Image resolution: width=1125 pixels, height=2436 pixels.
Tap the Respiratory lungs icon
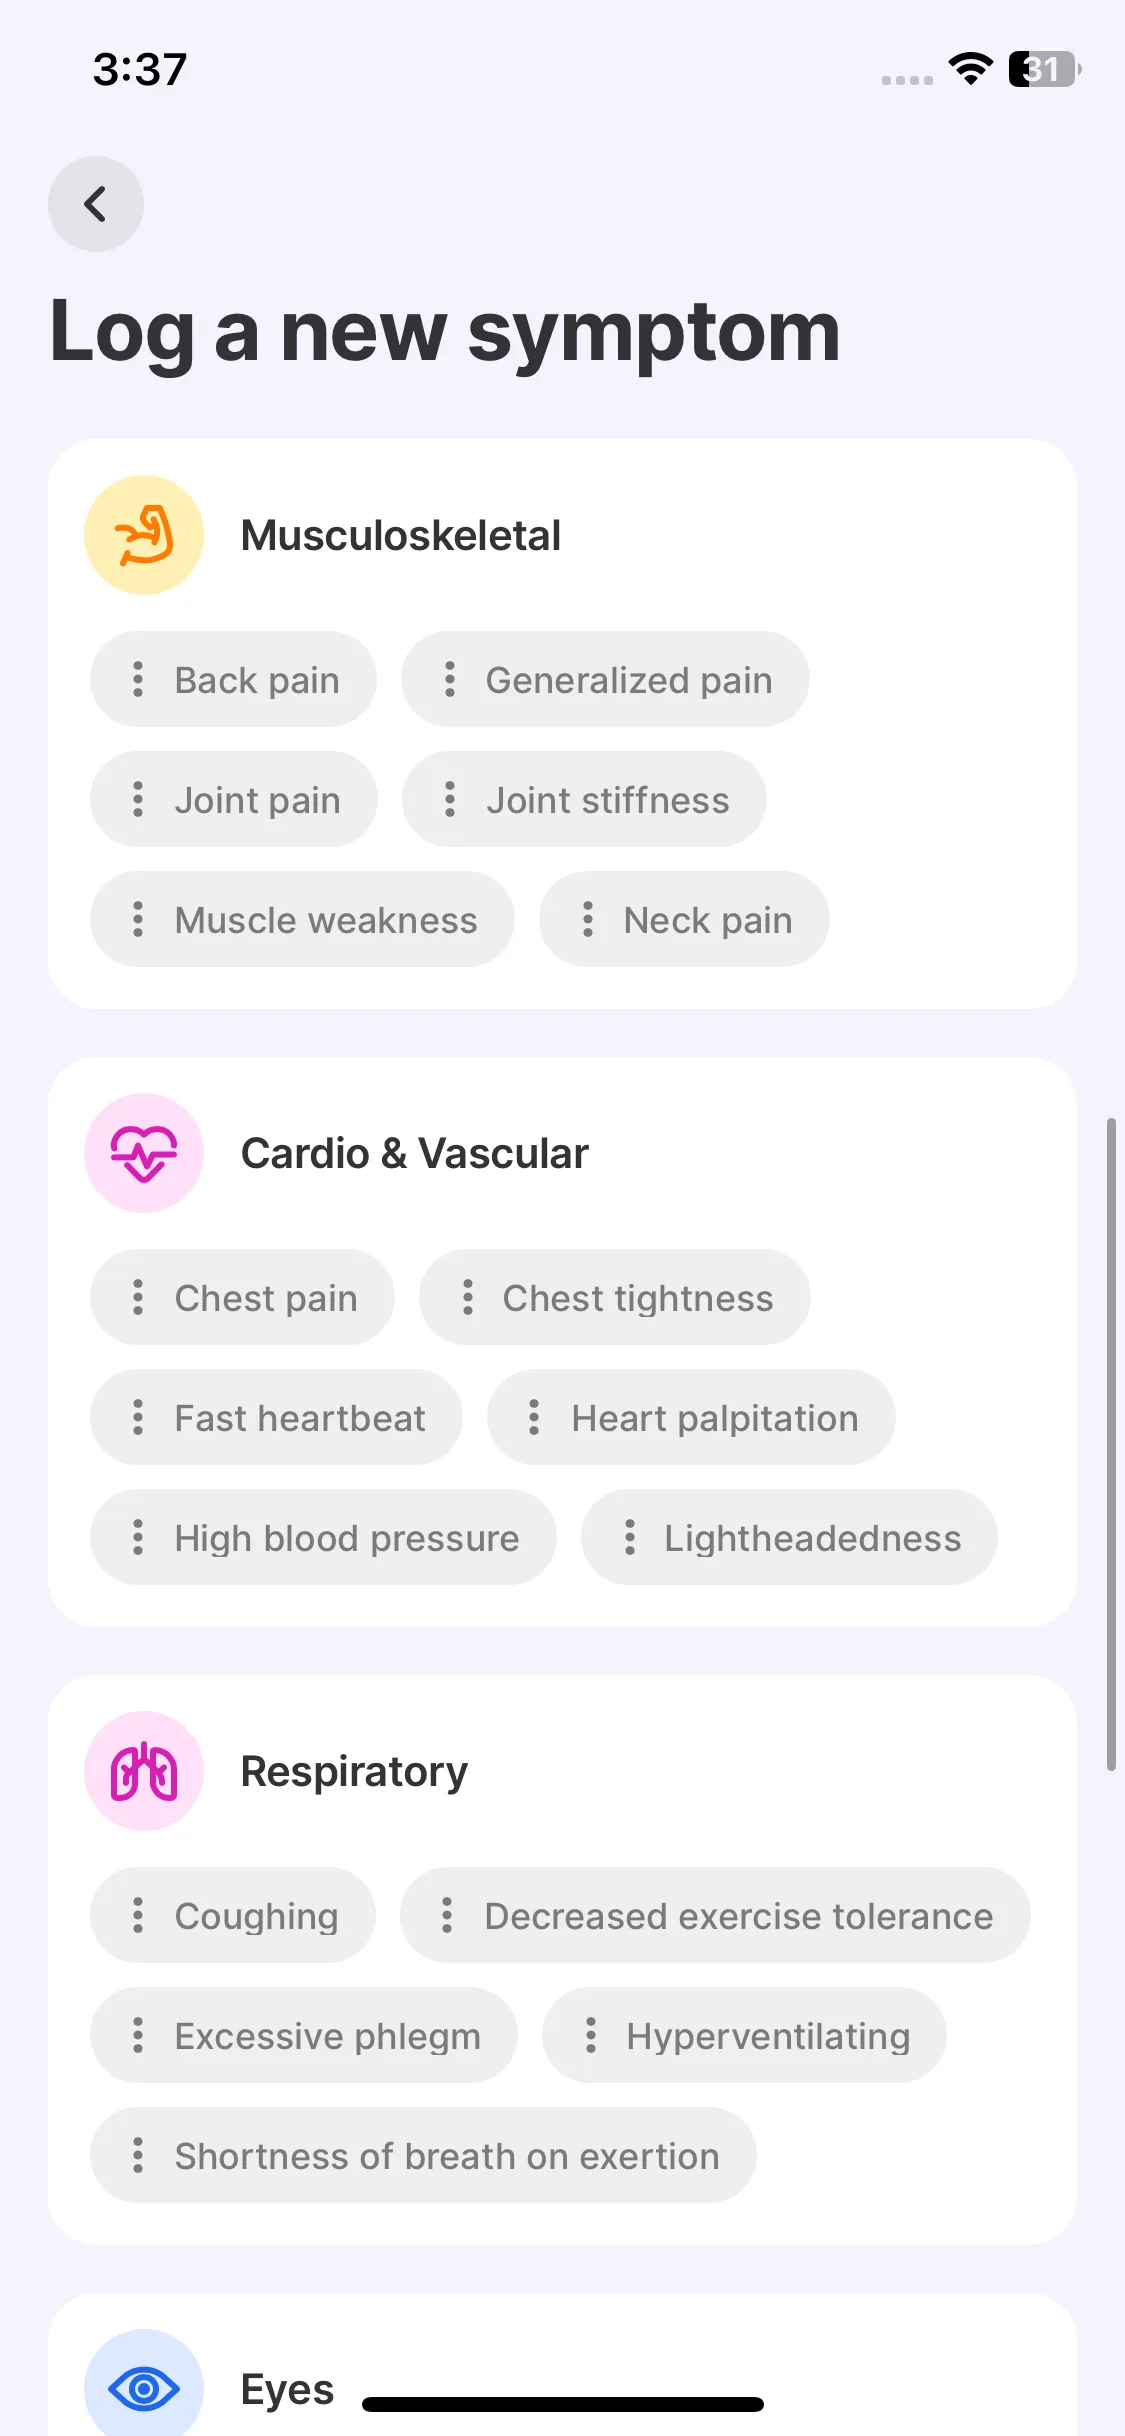(x=144, y=1771)
